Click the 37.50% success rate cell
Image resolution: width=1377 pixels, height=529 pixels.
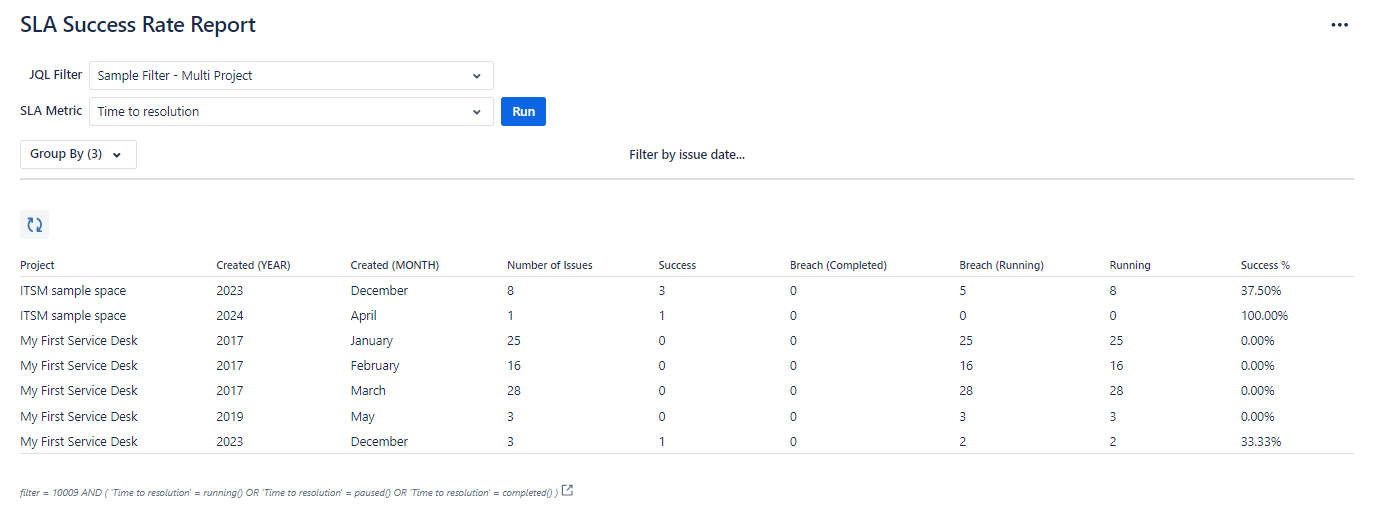tap(1260, 291)
